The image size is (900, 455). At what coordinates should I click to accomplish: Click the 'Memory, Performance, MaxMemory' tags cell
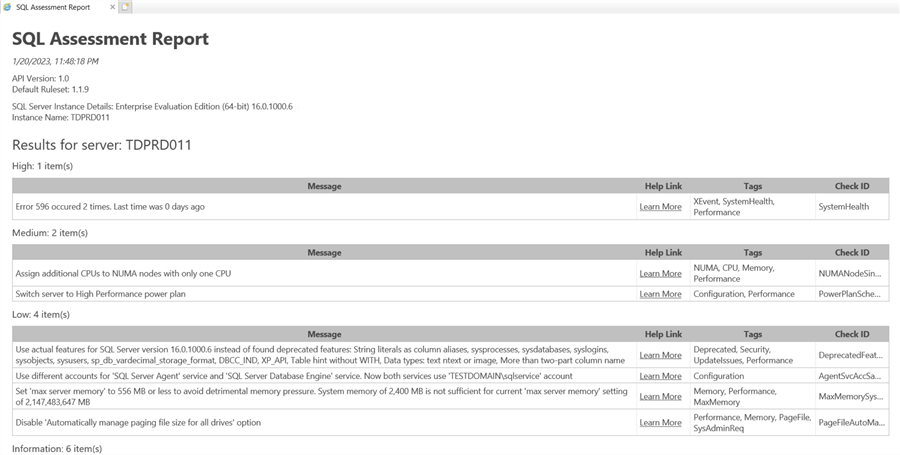[752, 396]
